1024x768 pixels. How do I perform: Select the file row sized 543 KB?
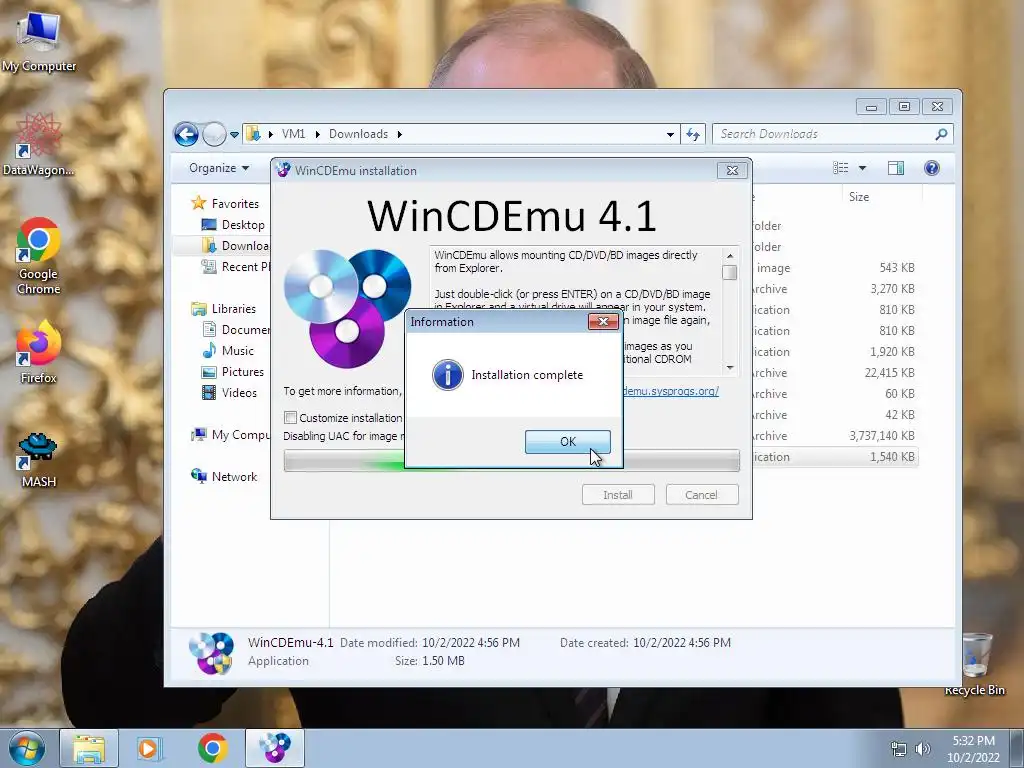click(835, 268)
